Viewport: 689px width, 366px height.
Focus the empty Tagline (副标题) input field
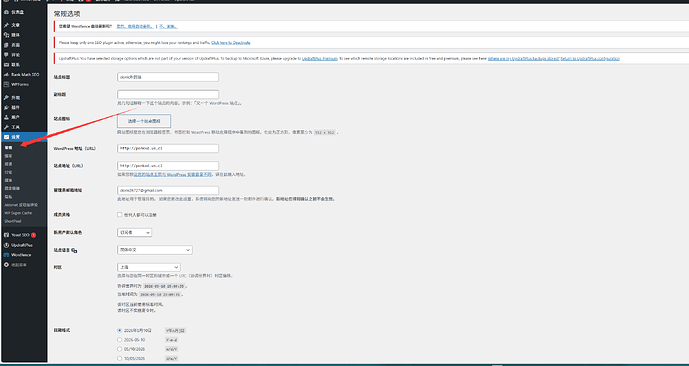click(168, 94)
